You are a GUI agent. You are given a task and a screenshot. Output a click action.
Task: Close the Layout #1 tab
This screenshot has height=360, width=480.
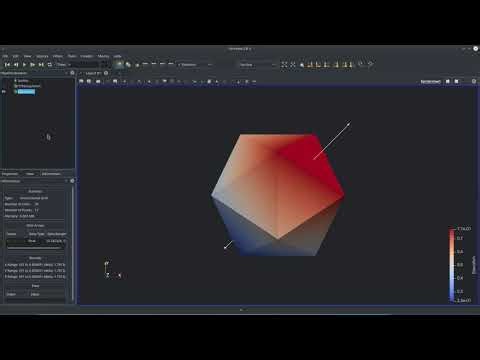(x=106, y=73)
